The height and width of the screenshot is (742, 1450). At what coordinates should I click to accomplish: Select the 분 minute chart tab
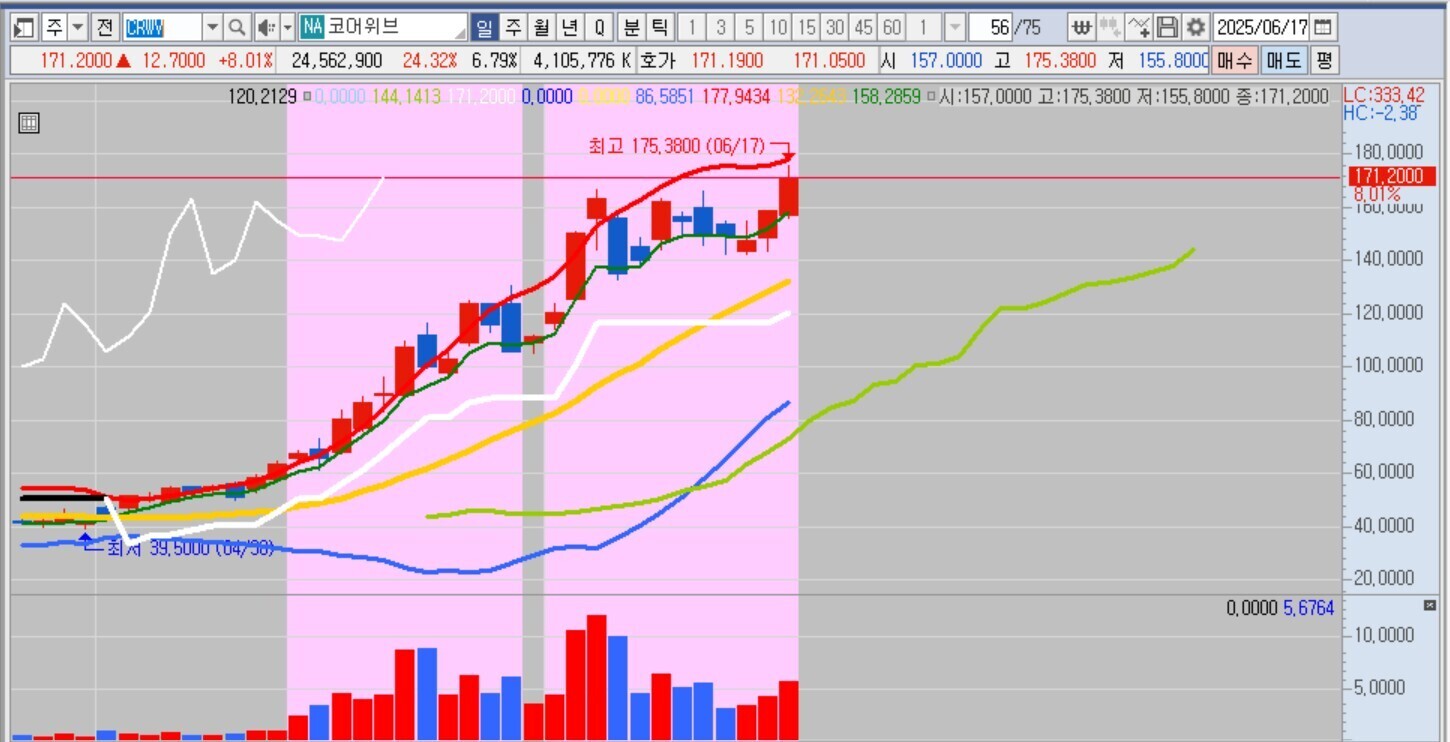(x=632, y=27)
